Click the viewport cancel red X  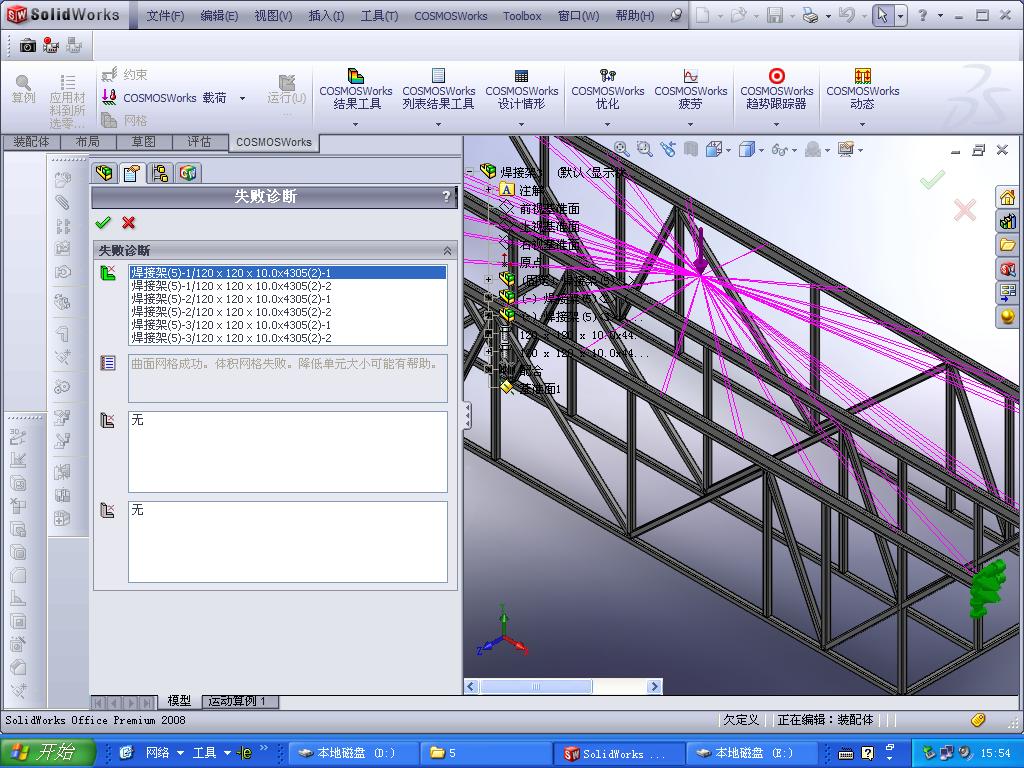pyautogui.click(x=965, y=210)
